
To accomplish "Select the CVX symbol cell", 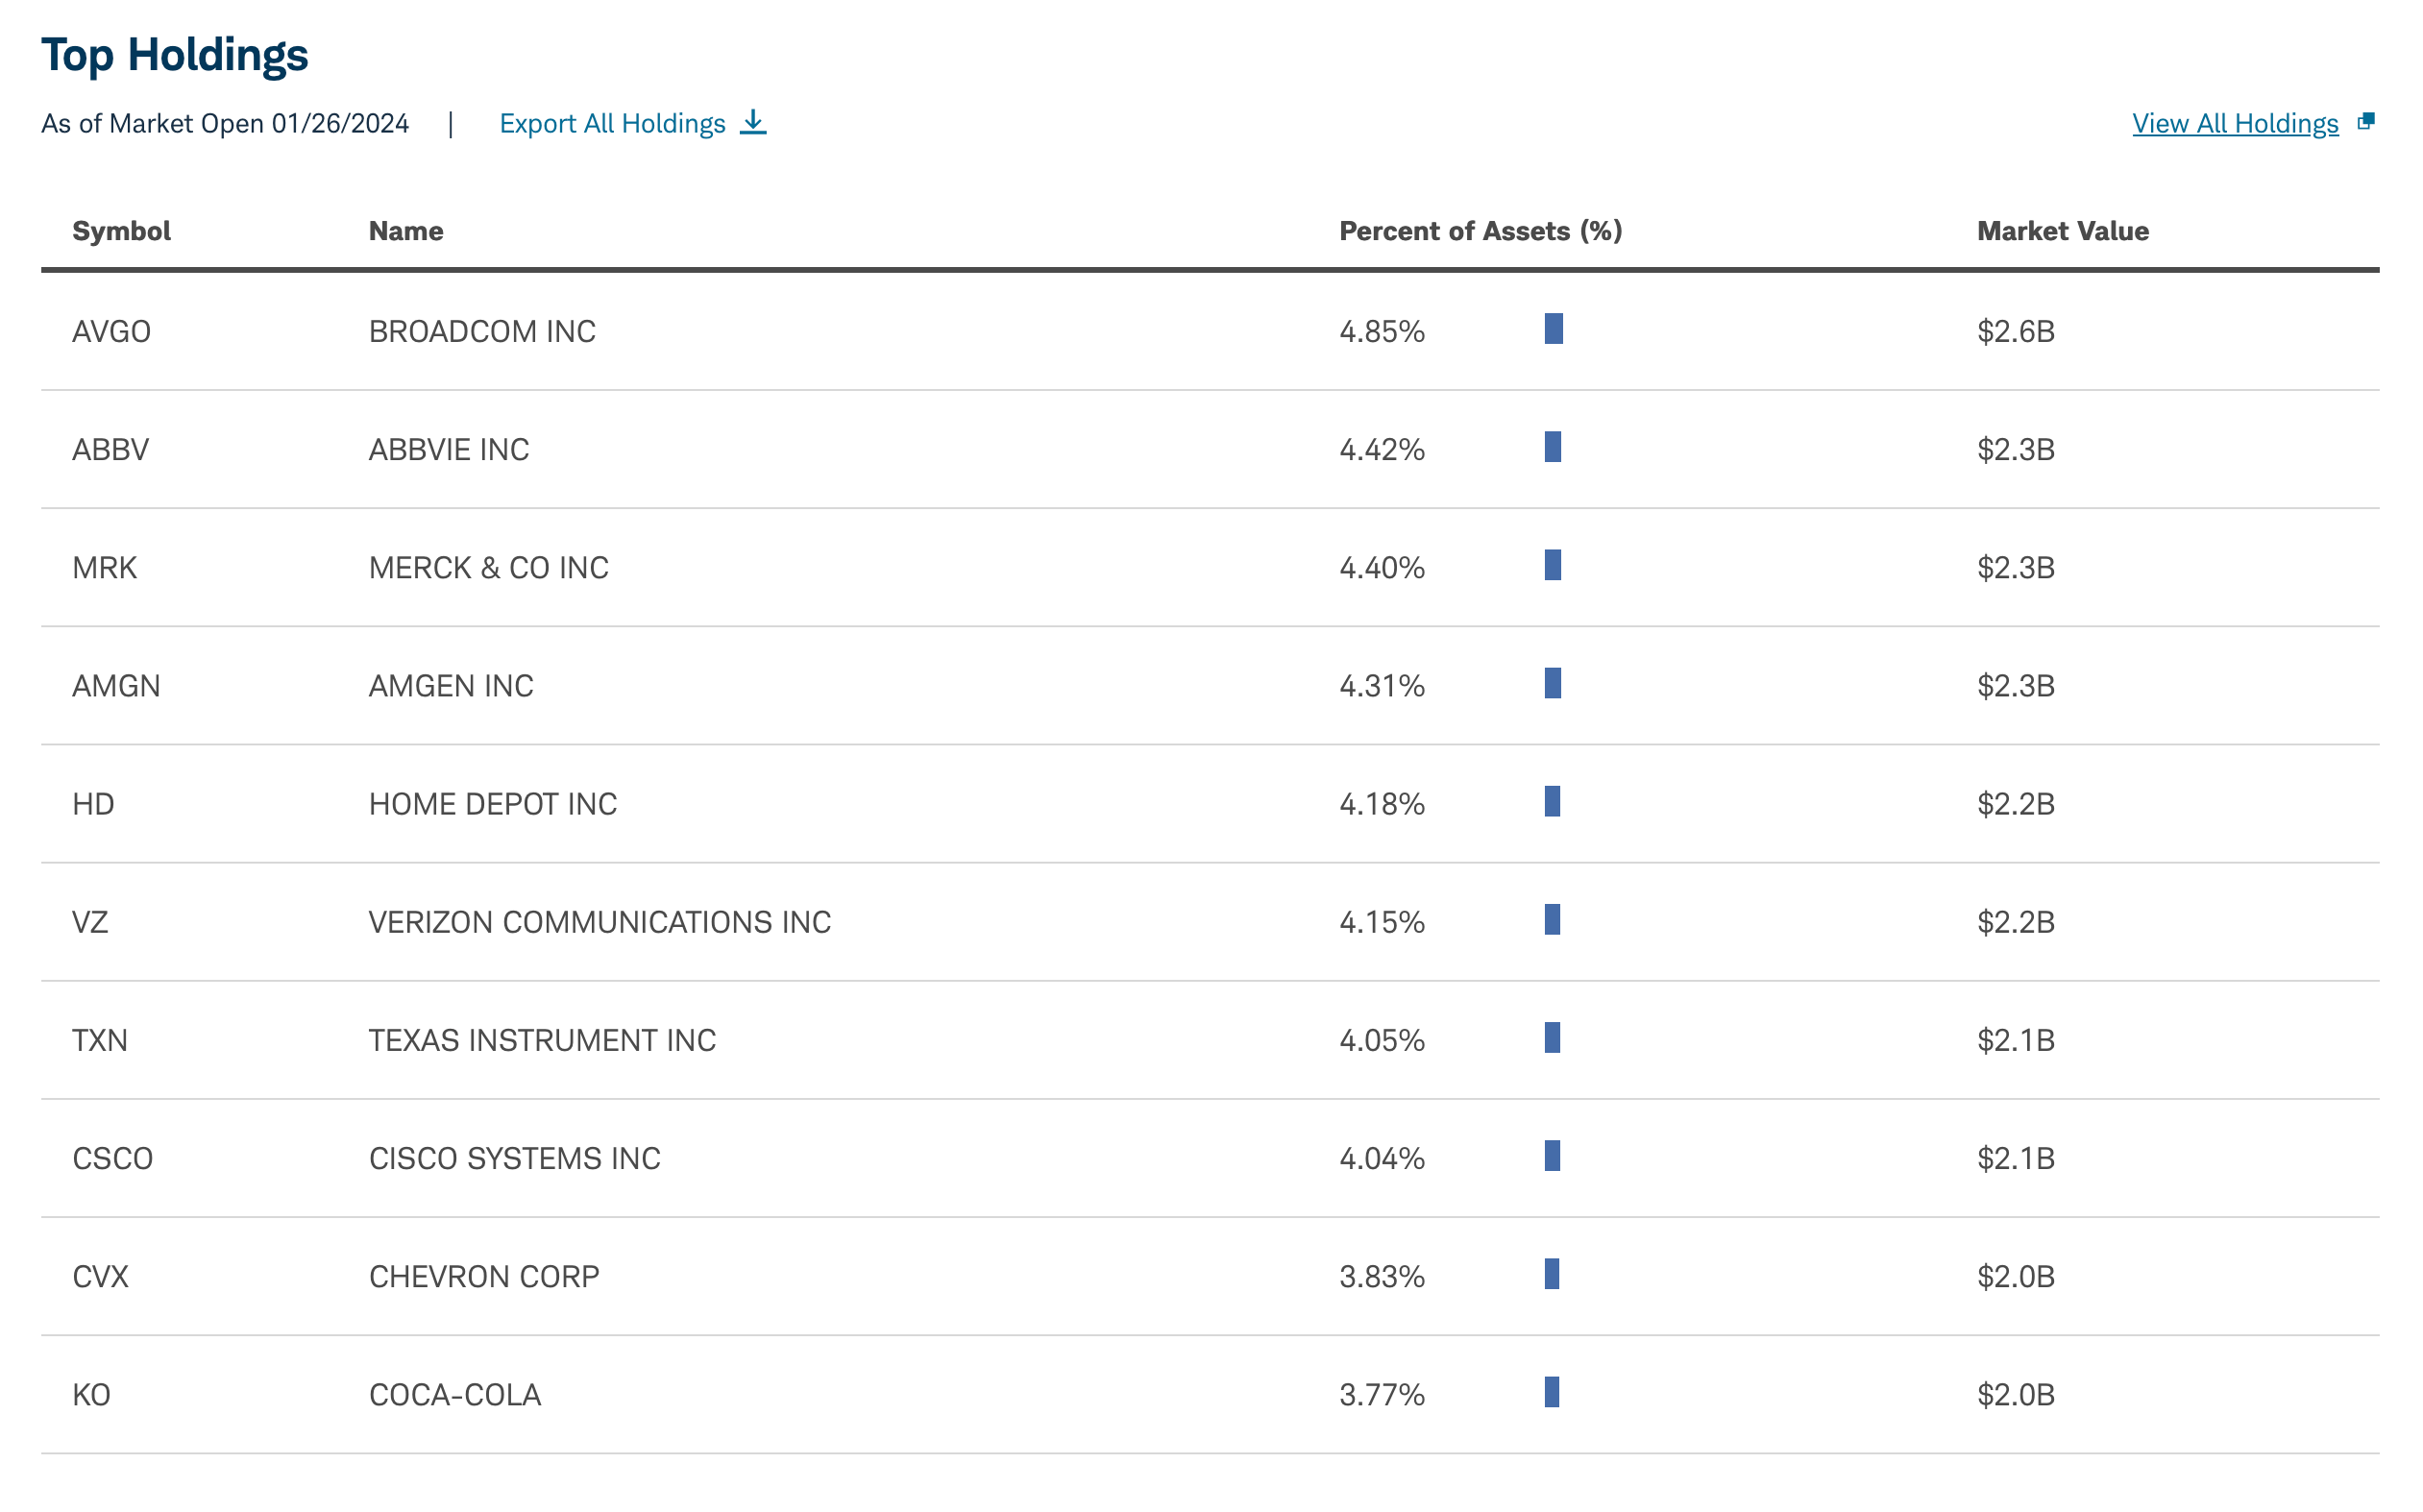I will [100, 1276].
